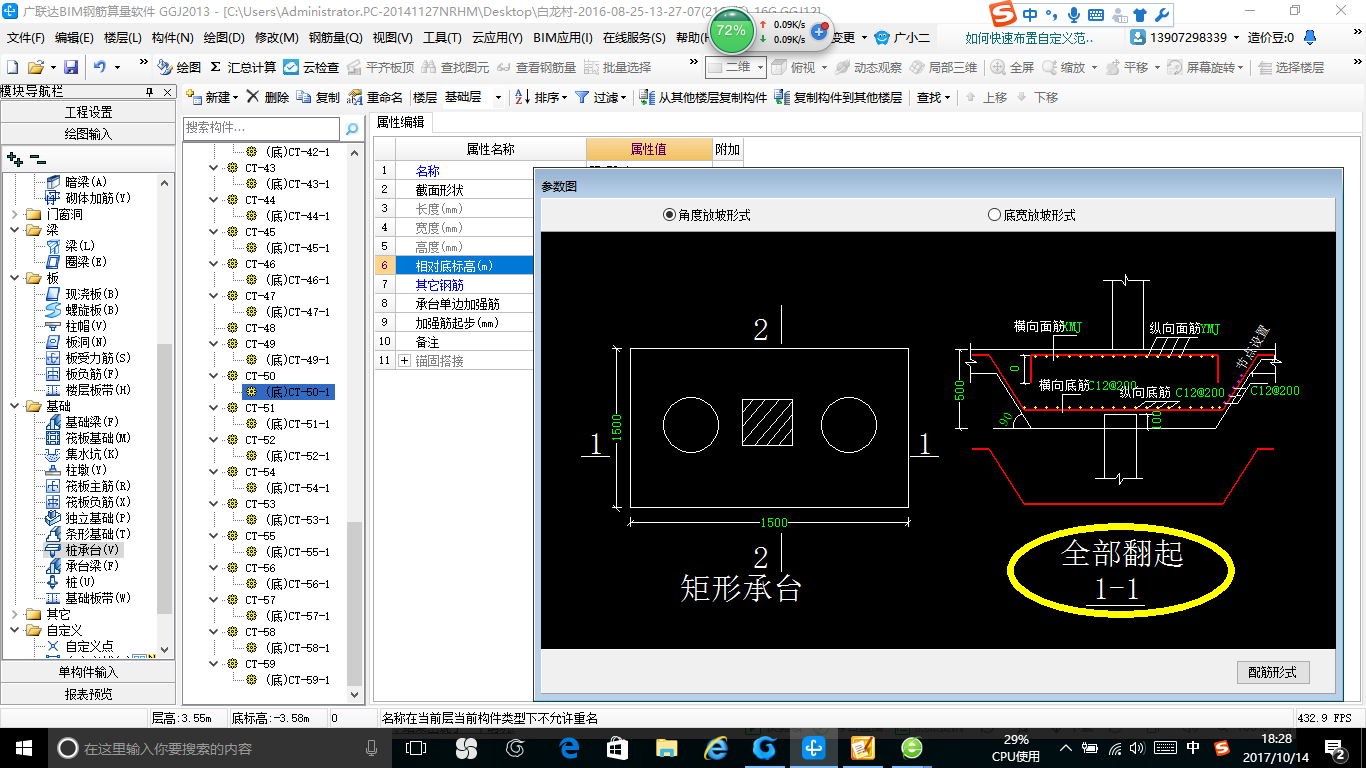This screenshot has width=1366, height=768.
Task: Collapse the CT-50 component node
Action: (214, 376)
